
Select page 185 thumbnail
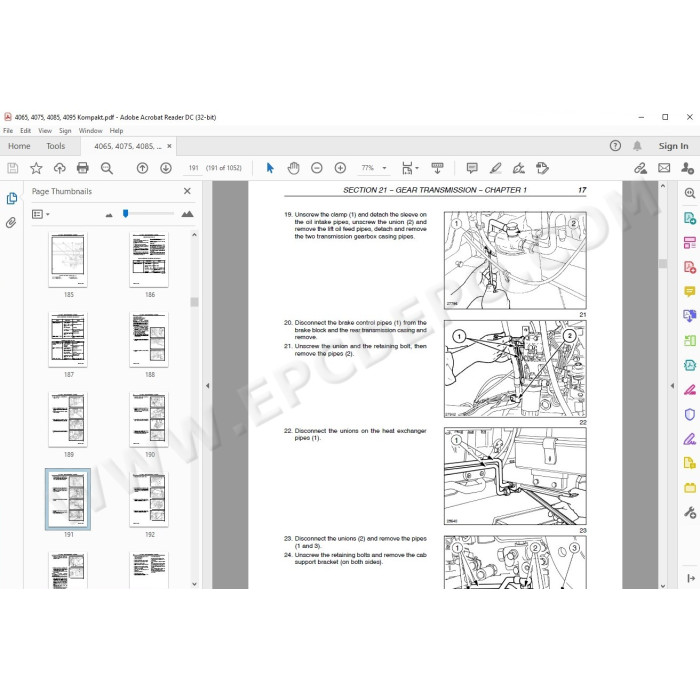coord(68,259)
